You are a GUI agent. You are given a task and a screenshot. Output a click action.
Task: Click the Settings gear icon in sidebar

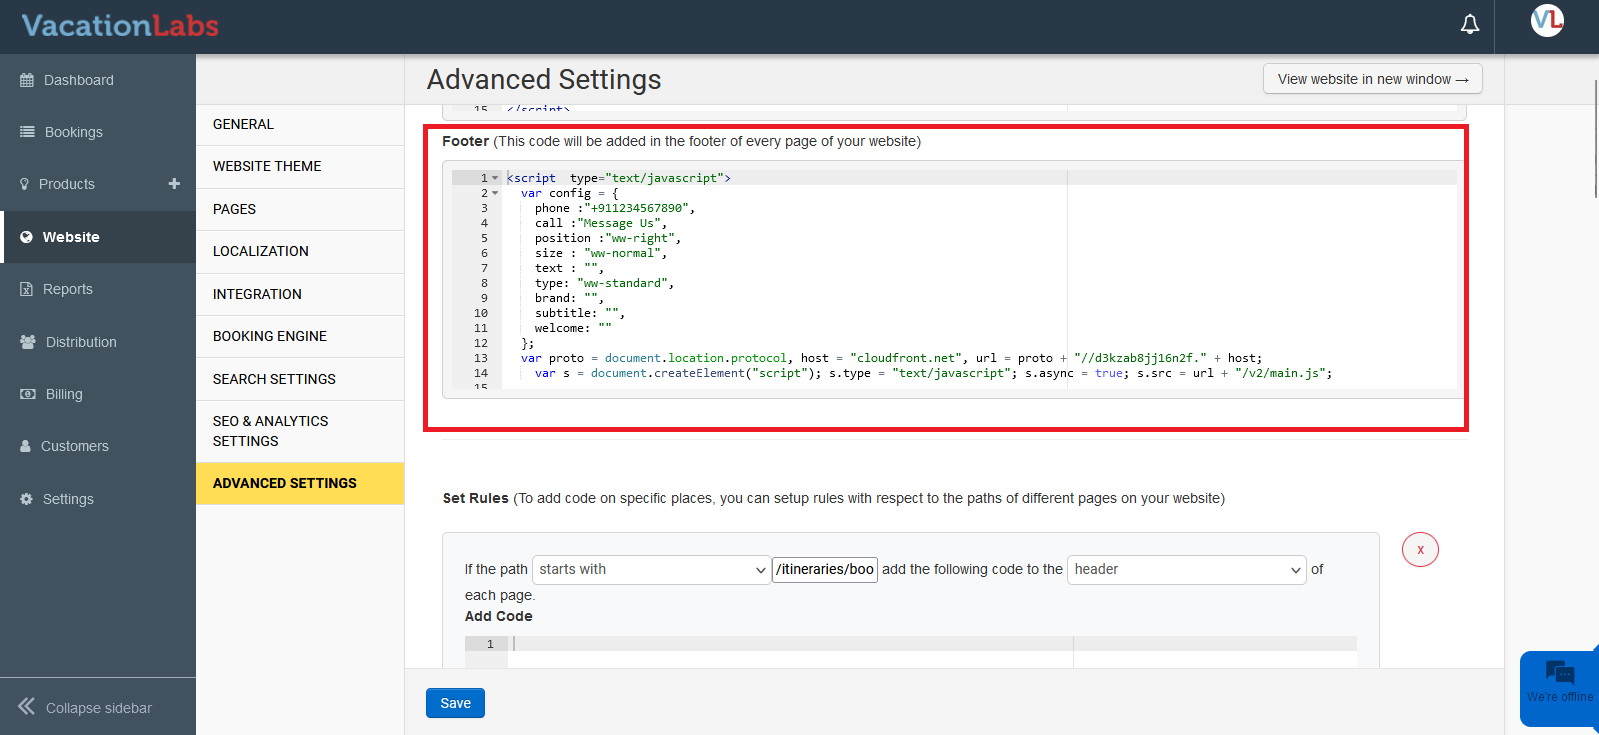[26, 499]
